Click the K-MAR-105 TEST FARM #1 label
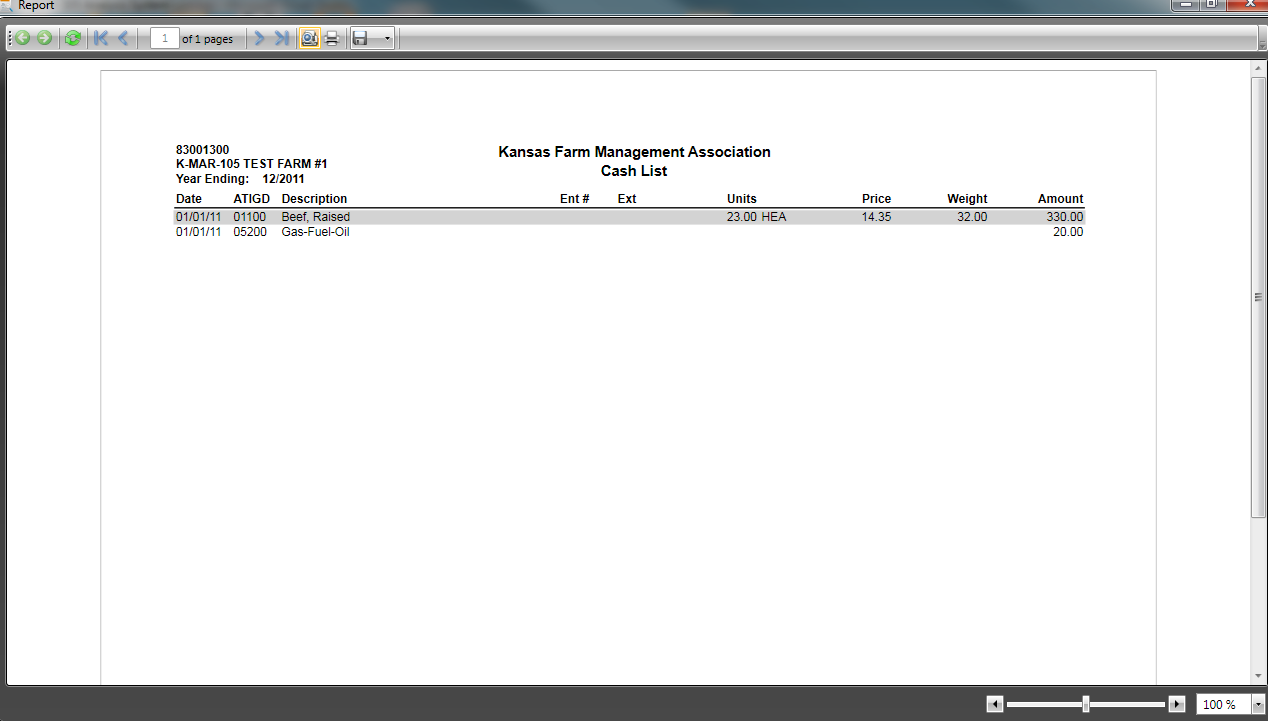The width and height of the screenshot is (1268, 721). pos(252,164)
